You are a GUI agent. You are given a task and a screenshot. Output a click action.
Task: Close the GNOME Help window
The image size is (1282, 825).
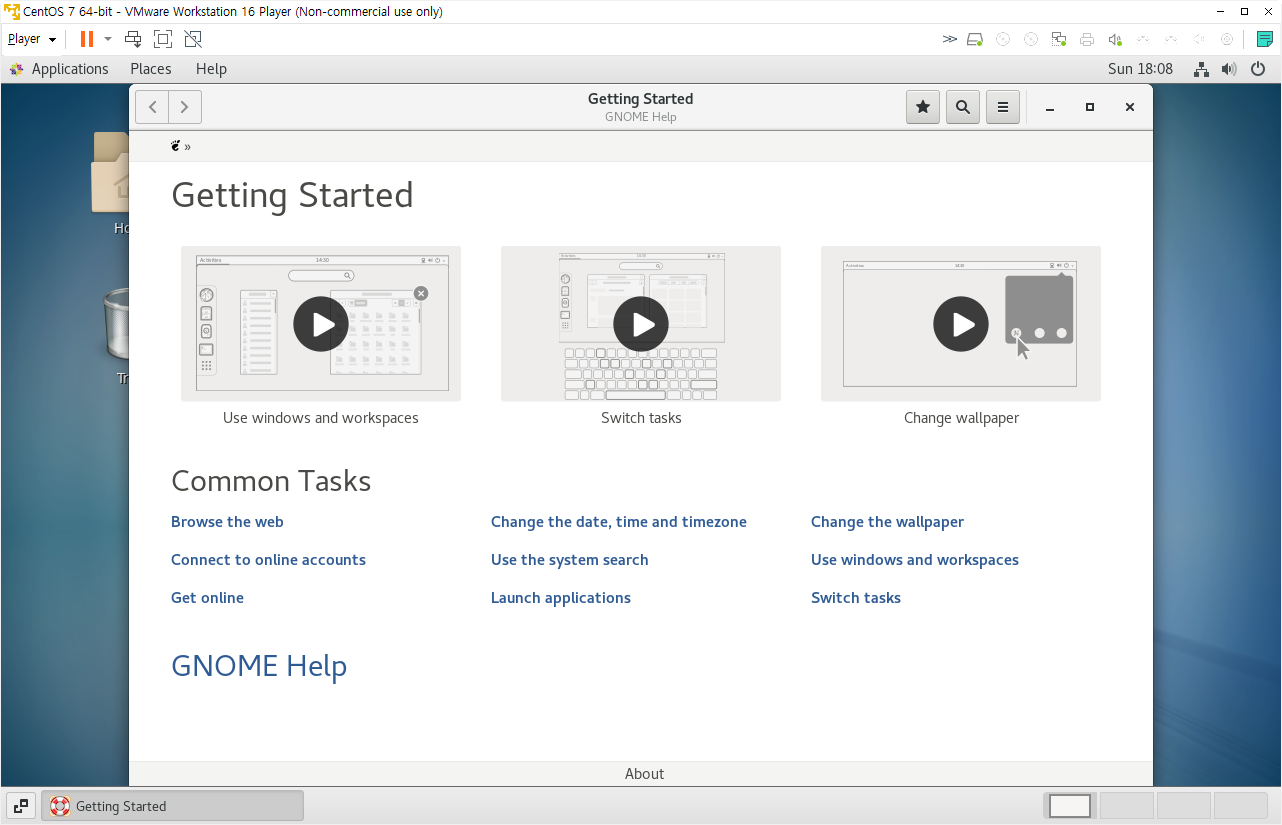pos(1130,107)
